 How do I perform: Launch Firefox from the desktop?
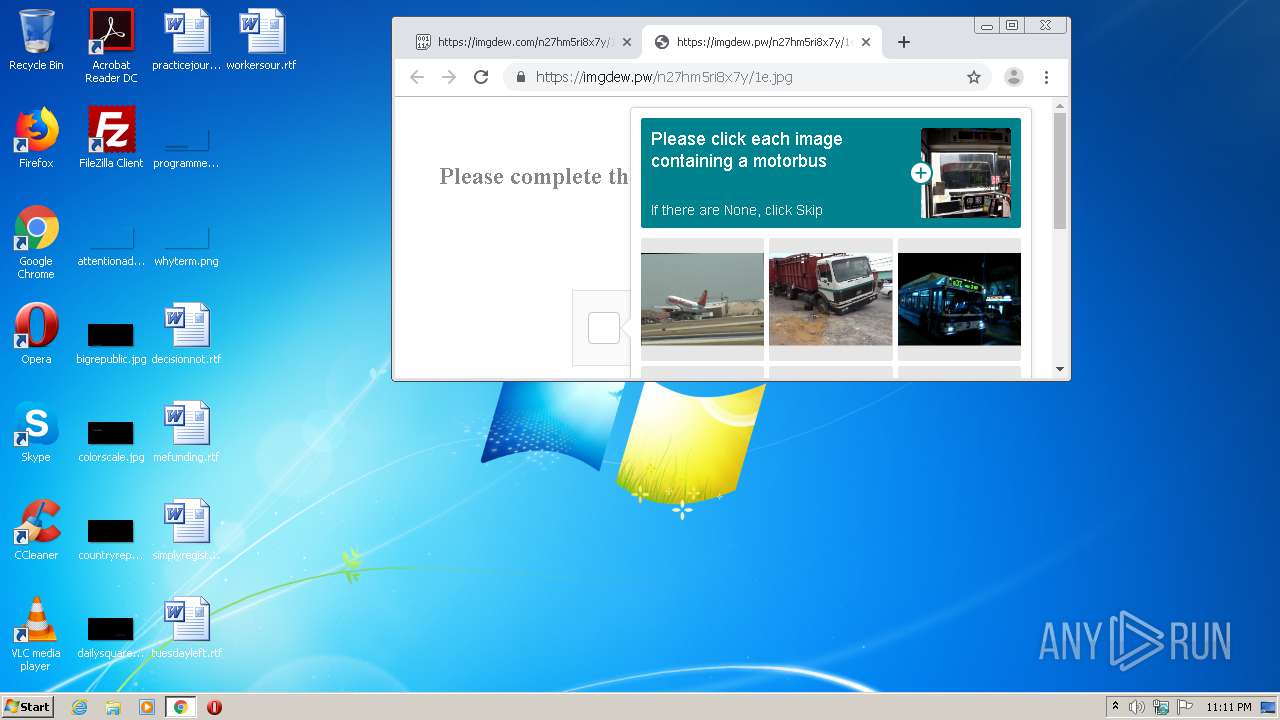click(36, 138)
